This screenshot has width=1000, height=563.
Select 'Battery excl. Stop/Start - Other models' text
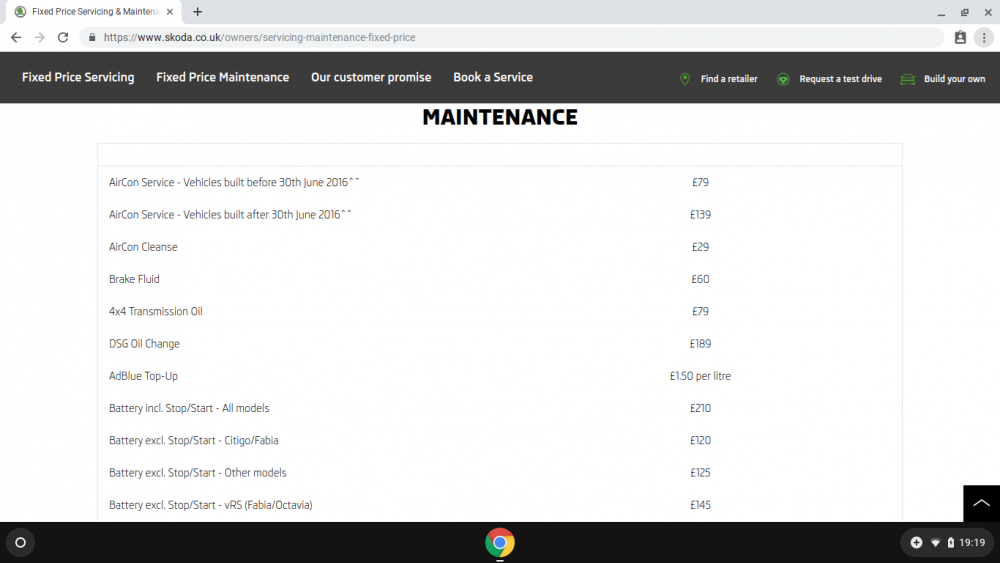[197, 472]
